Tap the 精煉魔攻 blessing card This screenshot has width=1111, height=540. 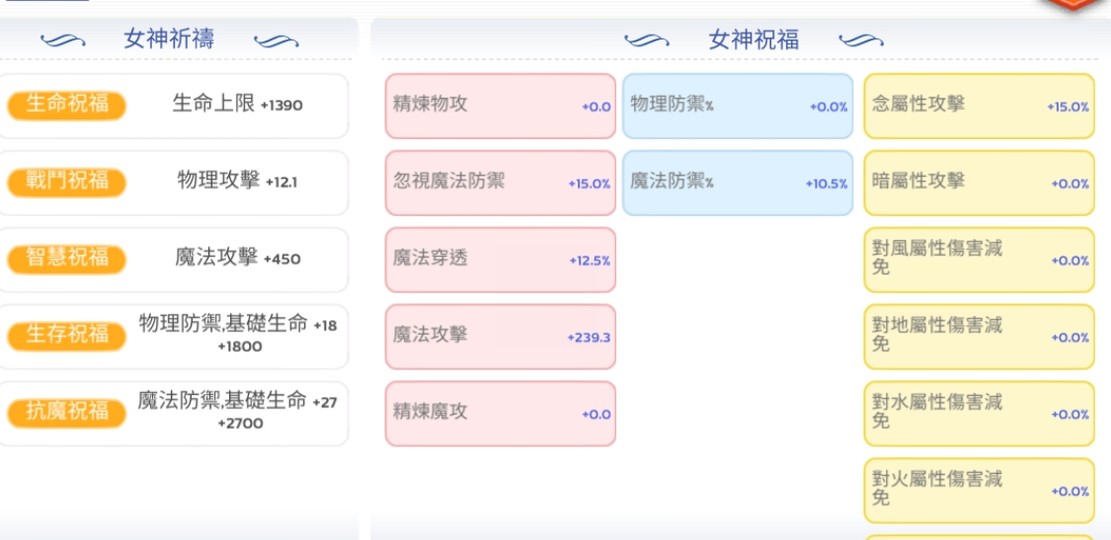(x=500, y=414)
